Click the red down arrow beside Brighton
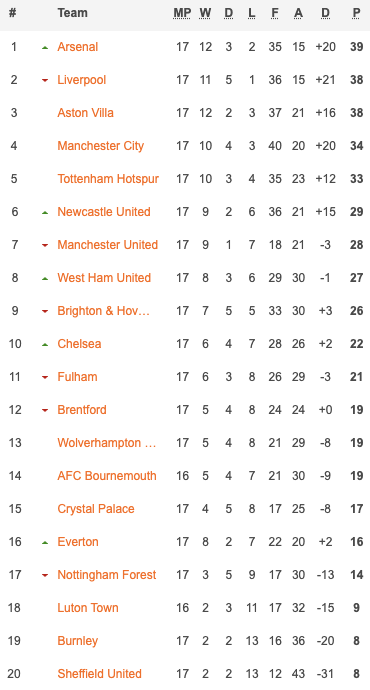The width and height of the screenshot is (370, 690). [45, 312]
